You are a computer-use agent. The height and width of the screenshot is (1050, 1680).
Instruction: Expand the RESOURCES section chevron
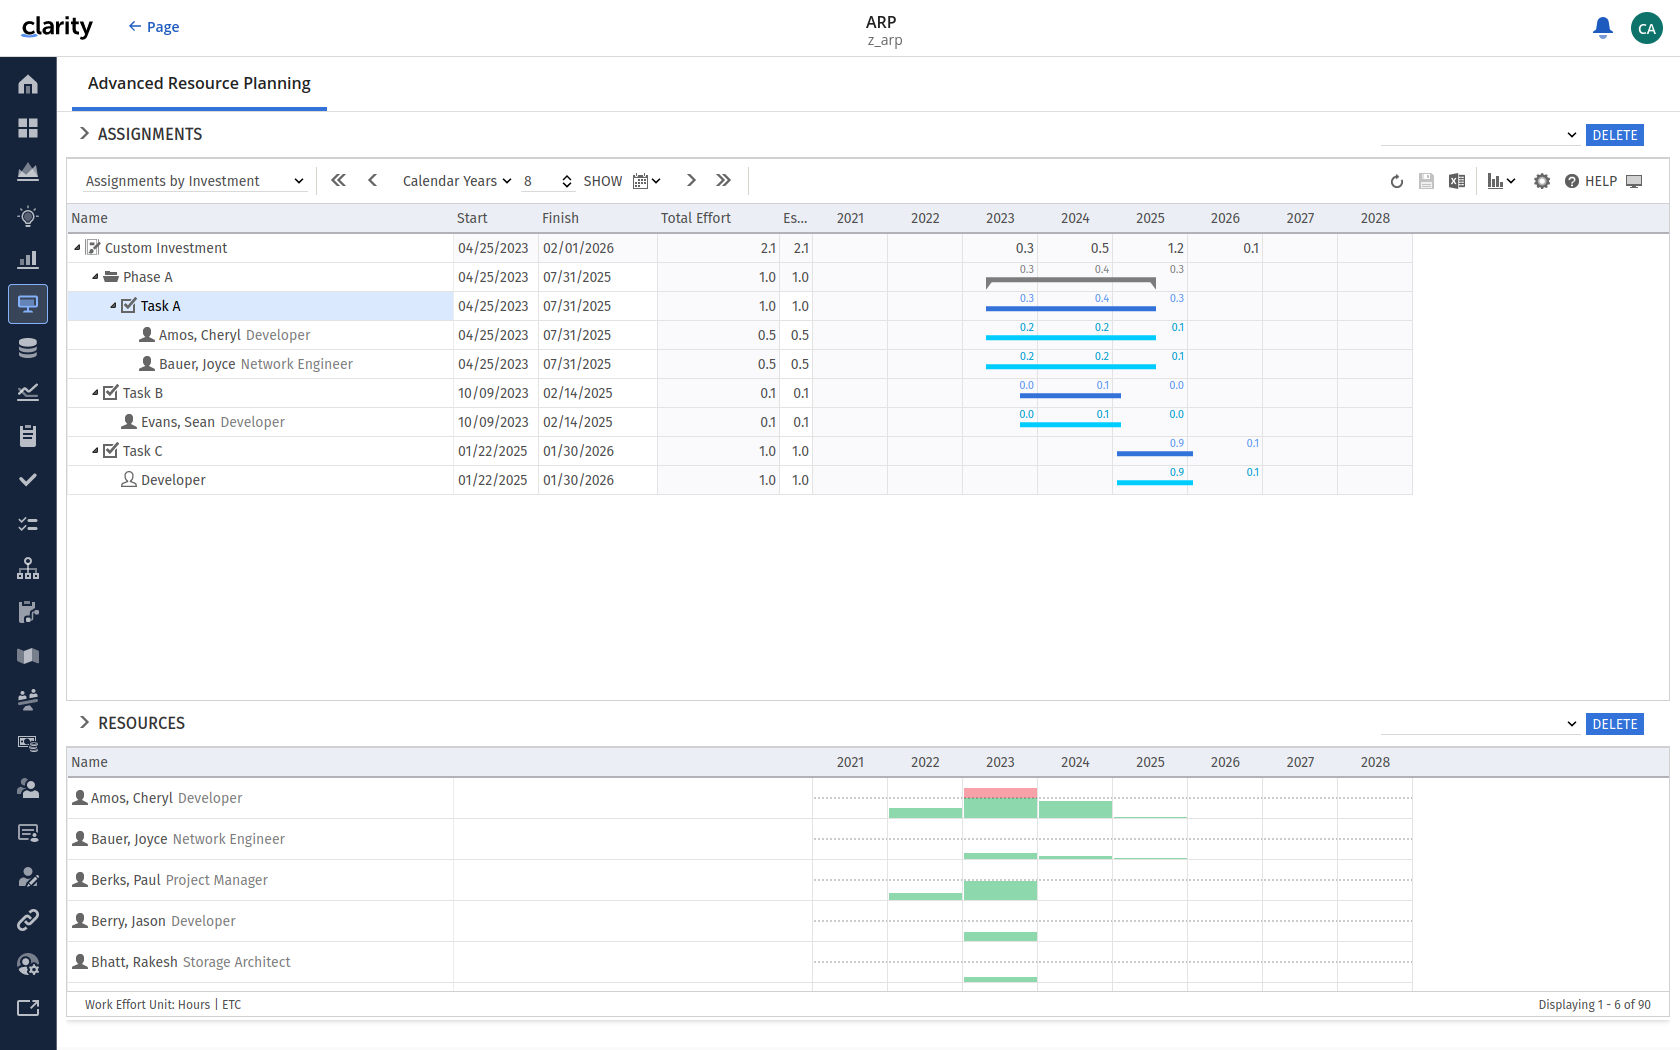[84, 722]
